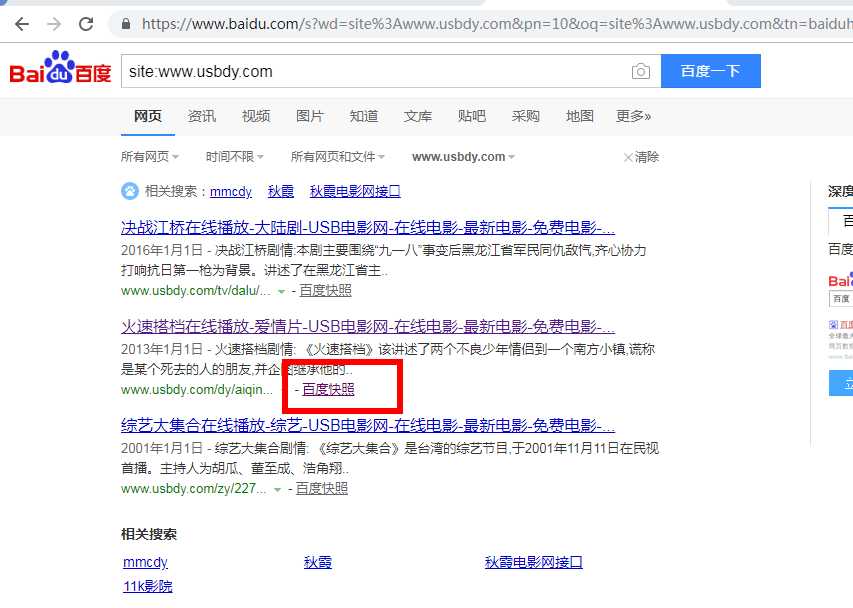
Task: Click the green URL www.usbdy.com/tv/dalu/...
Action: [196, 291]
